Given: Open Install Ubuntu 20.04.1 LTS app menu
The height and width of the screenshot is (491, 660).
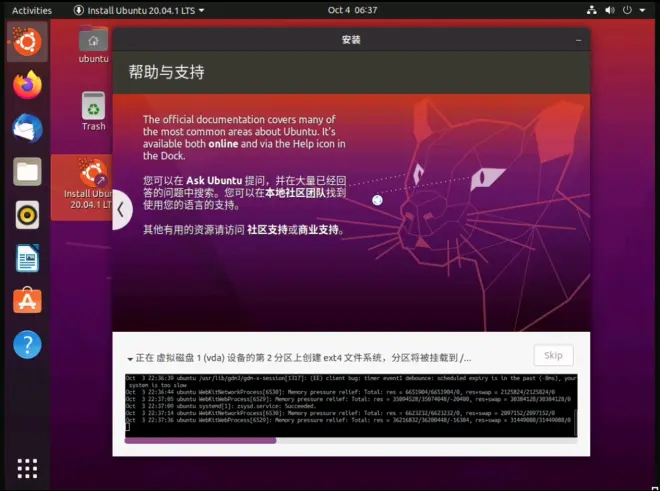Looking at the screenshot, I should point(139,10).
